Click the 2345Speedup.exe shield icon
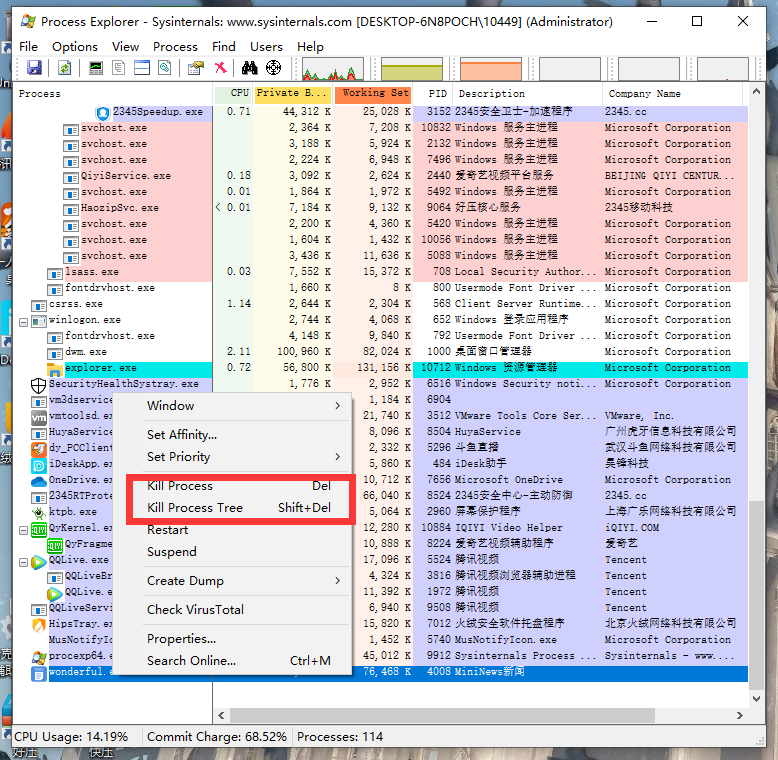This screenshot has width=778, height=760. 103,114
